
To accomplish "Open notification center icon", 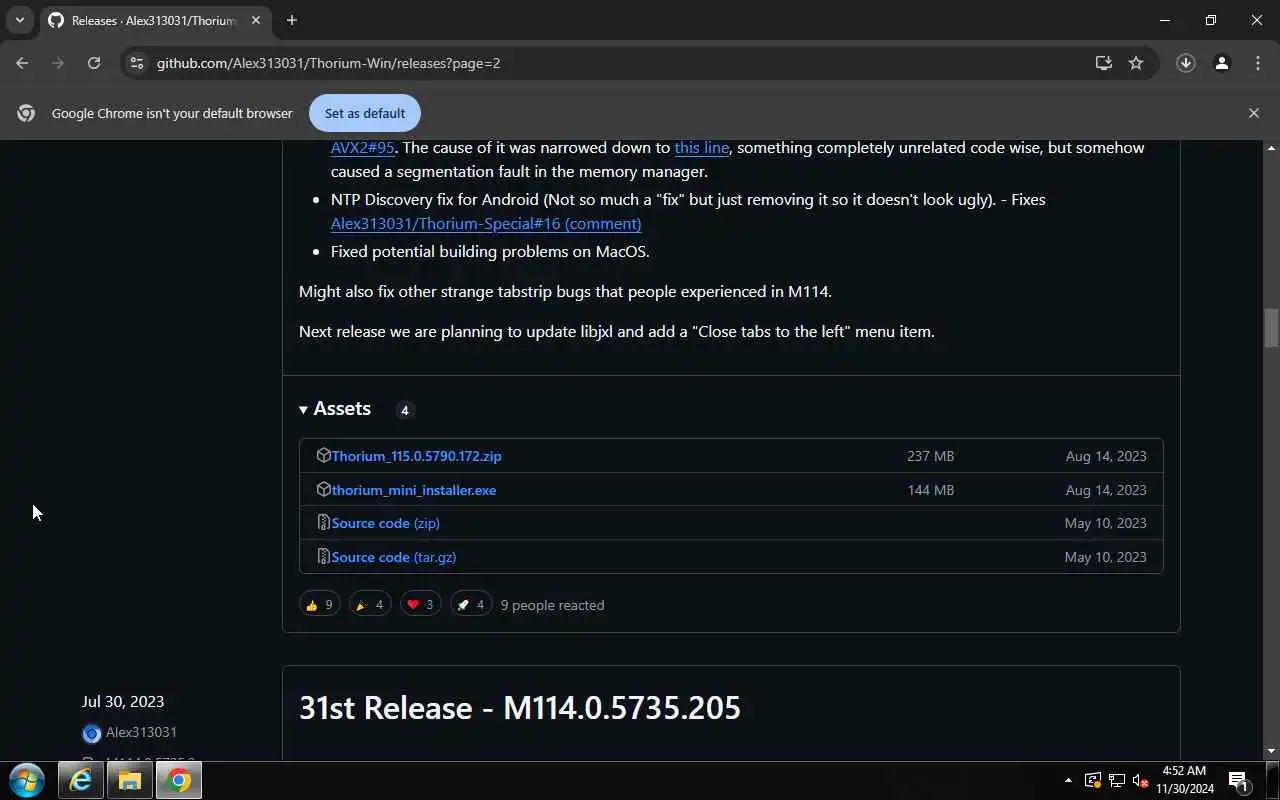I will click(1238, 780).
